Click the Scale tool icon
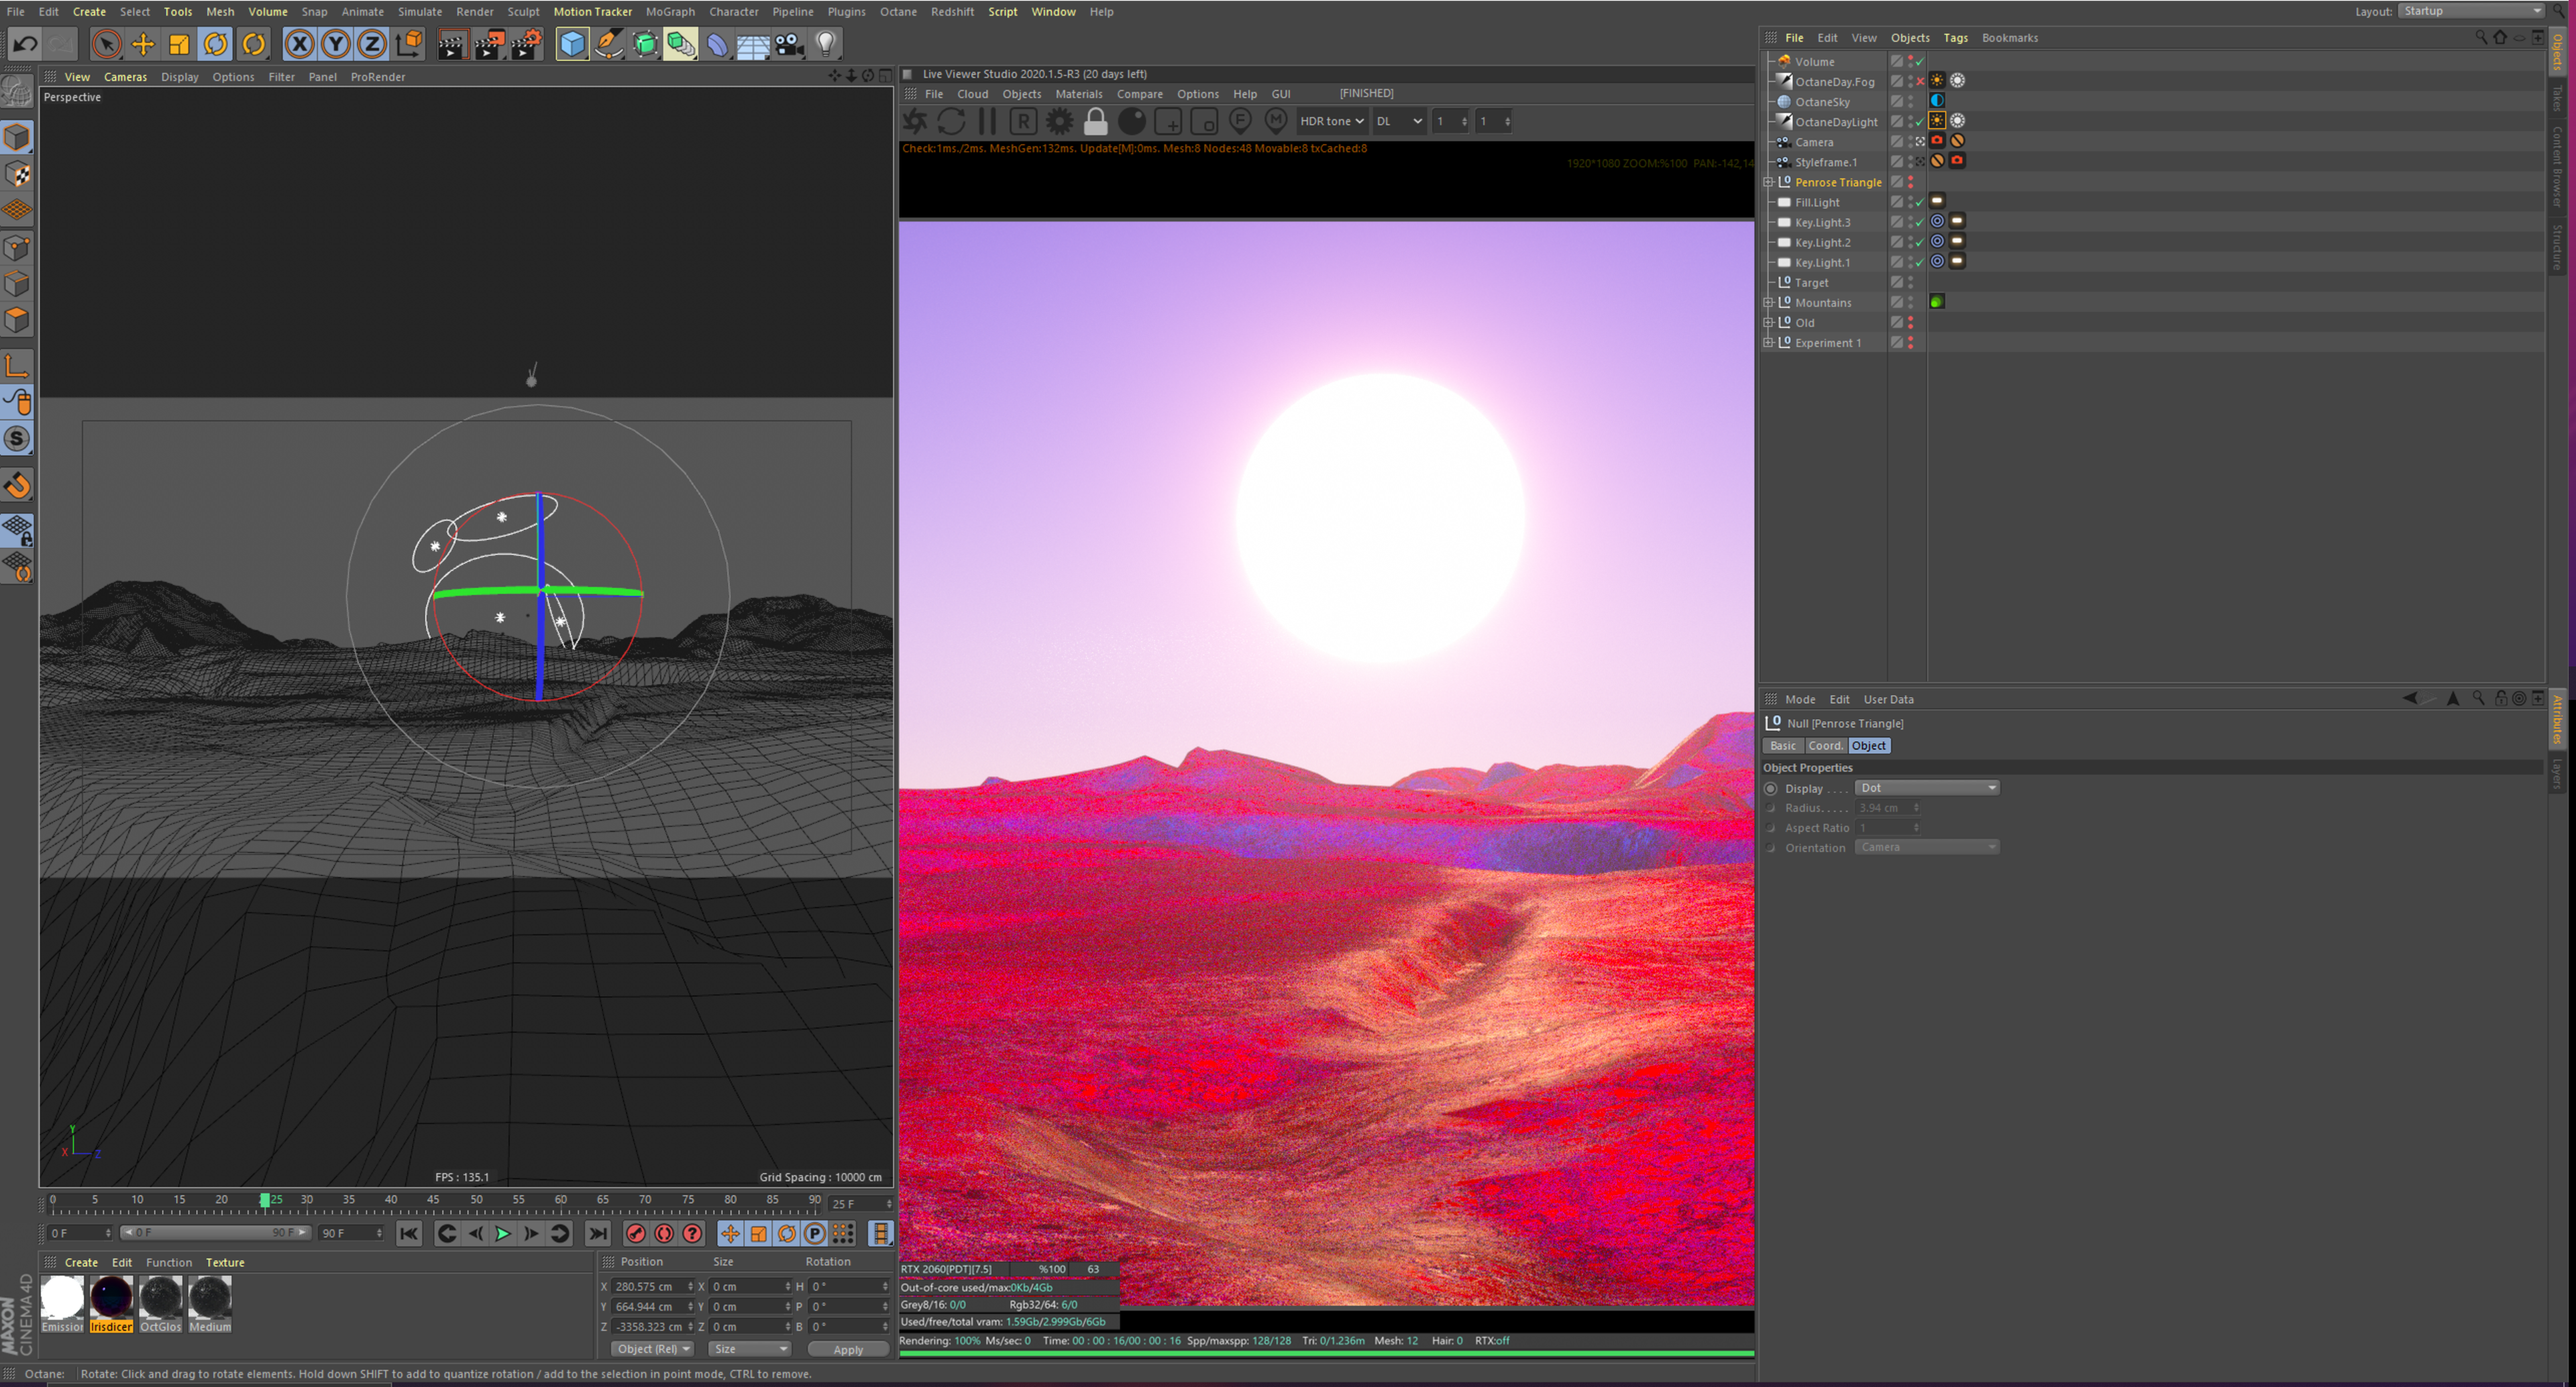The image size is (2576, 1387). click(x=179, y=44)
